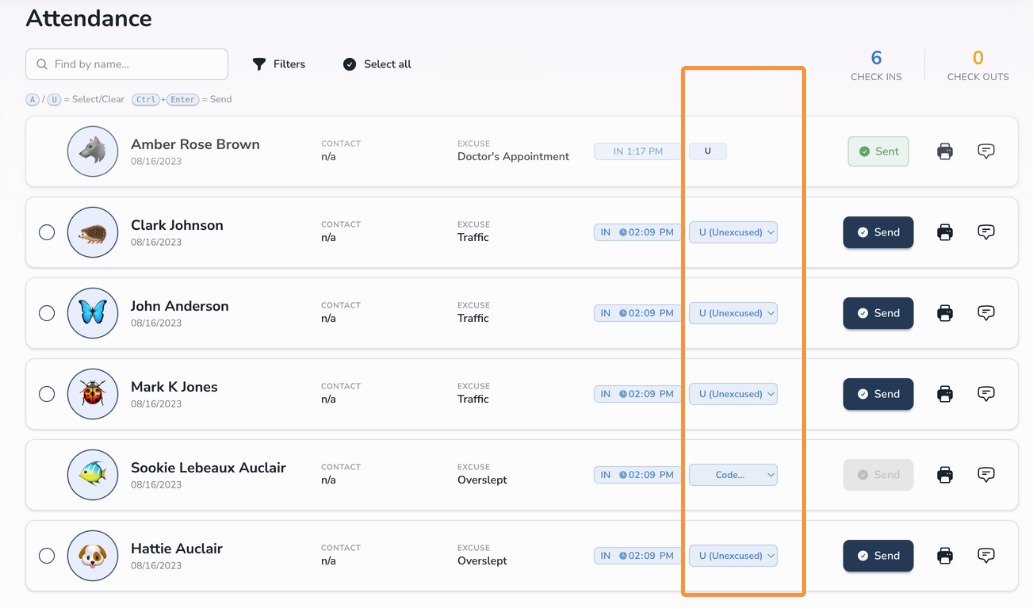Click Sent status for Amber Rose Brown

pyautogui.click(x=878, y=152)
